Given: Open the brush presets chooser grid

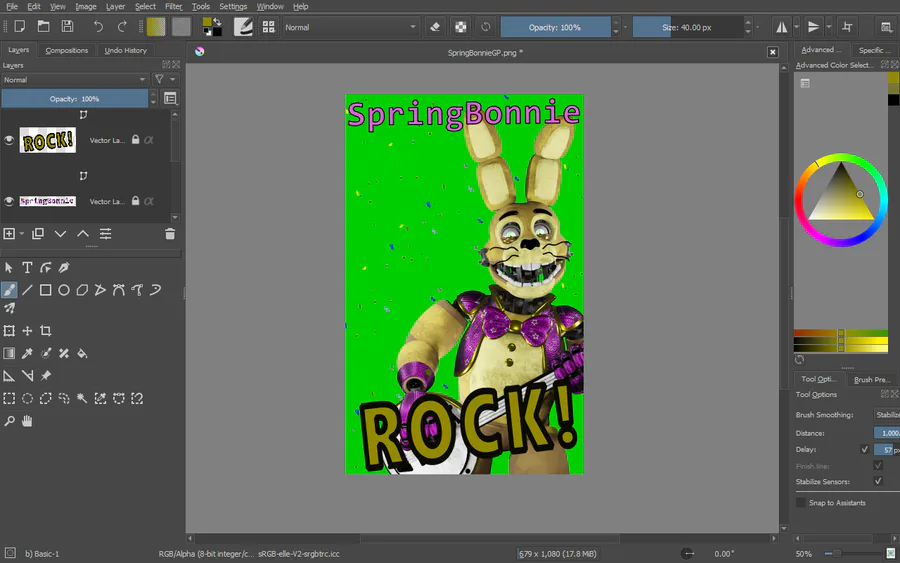Looking at the screenshot, I should pos(268,26).
